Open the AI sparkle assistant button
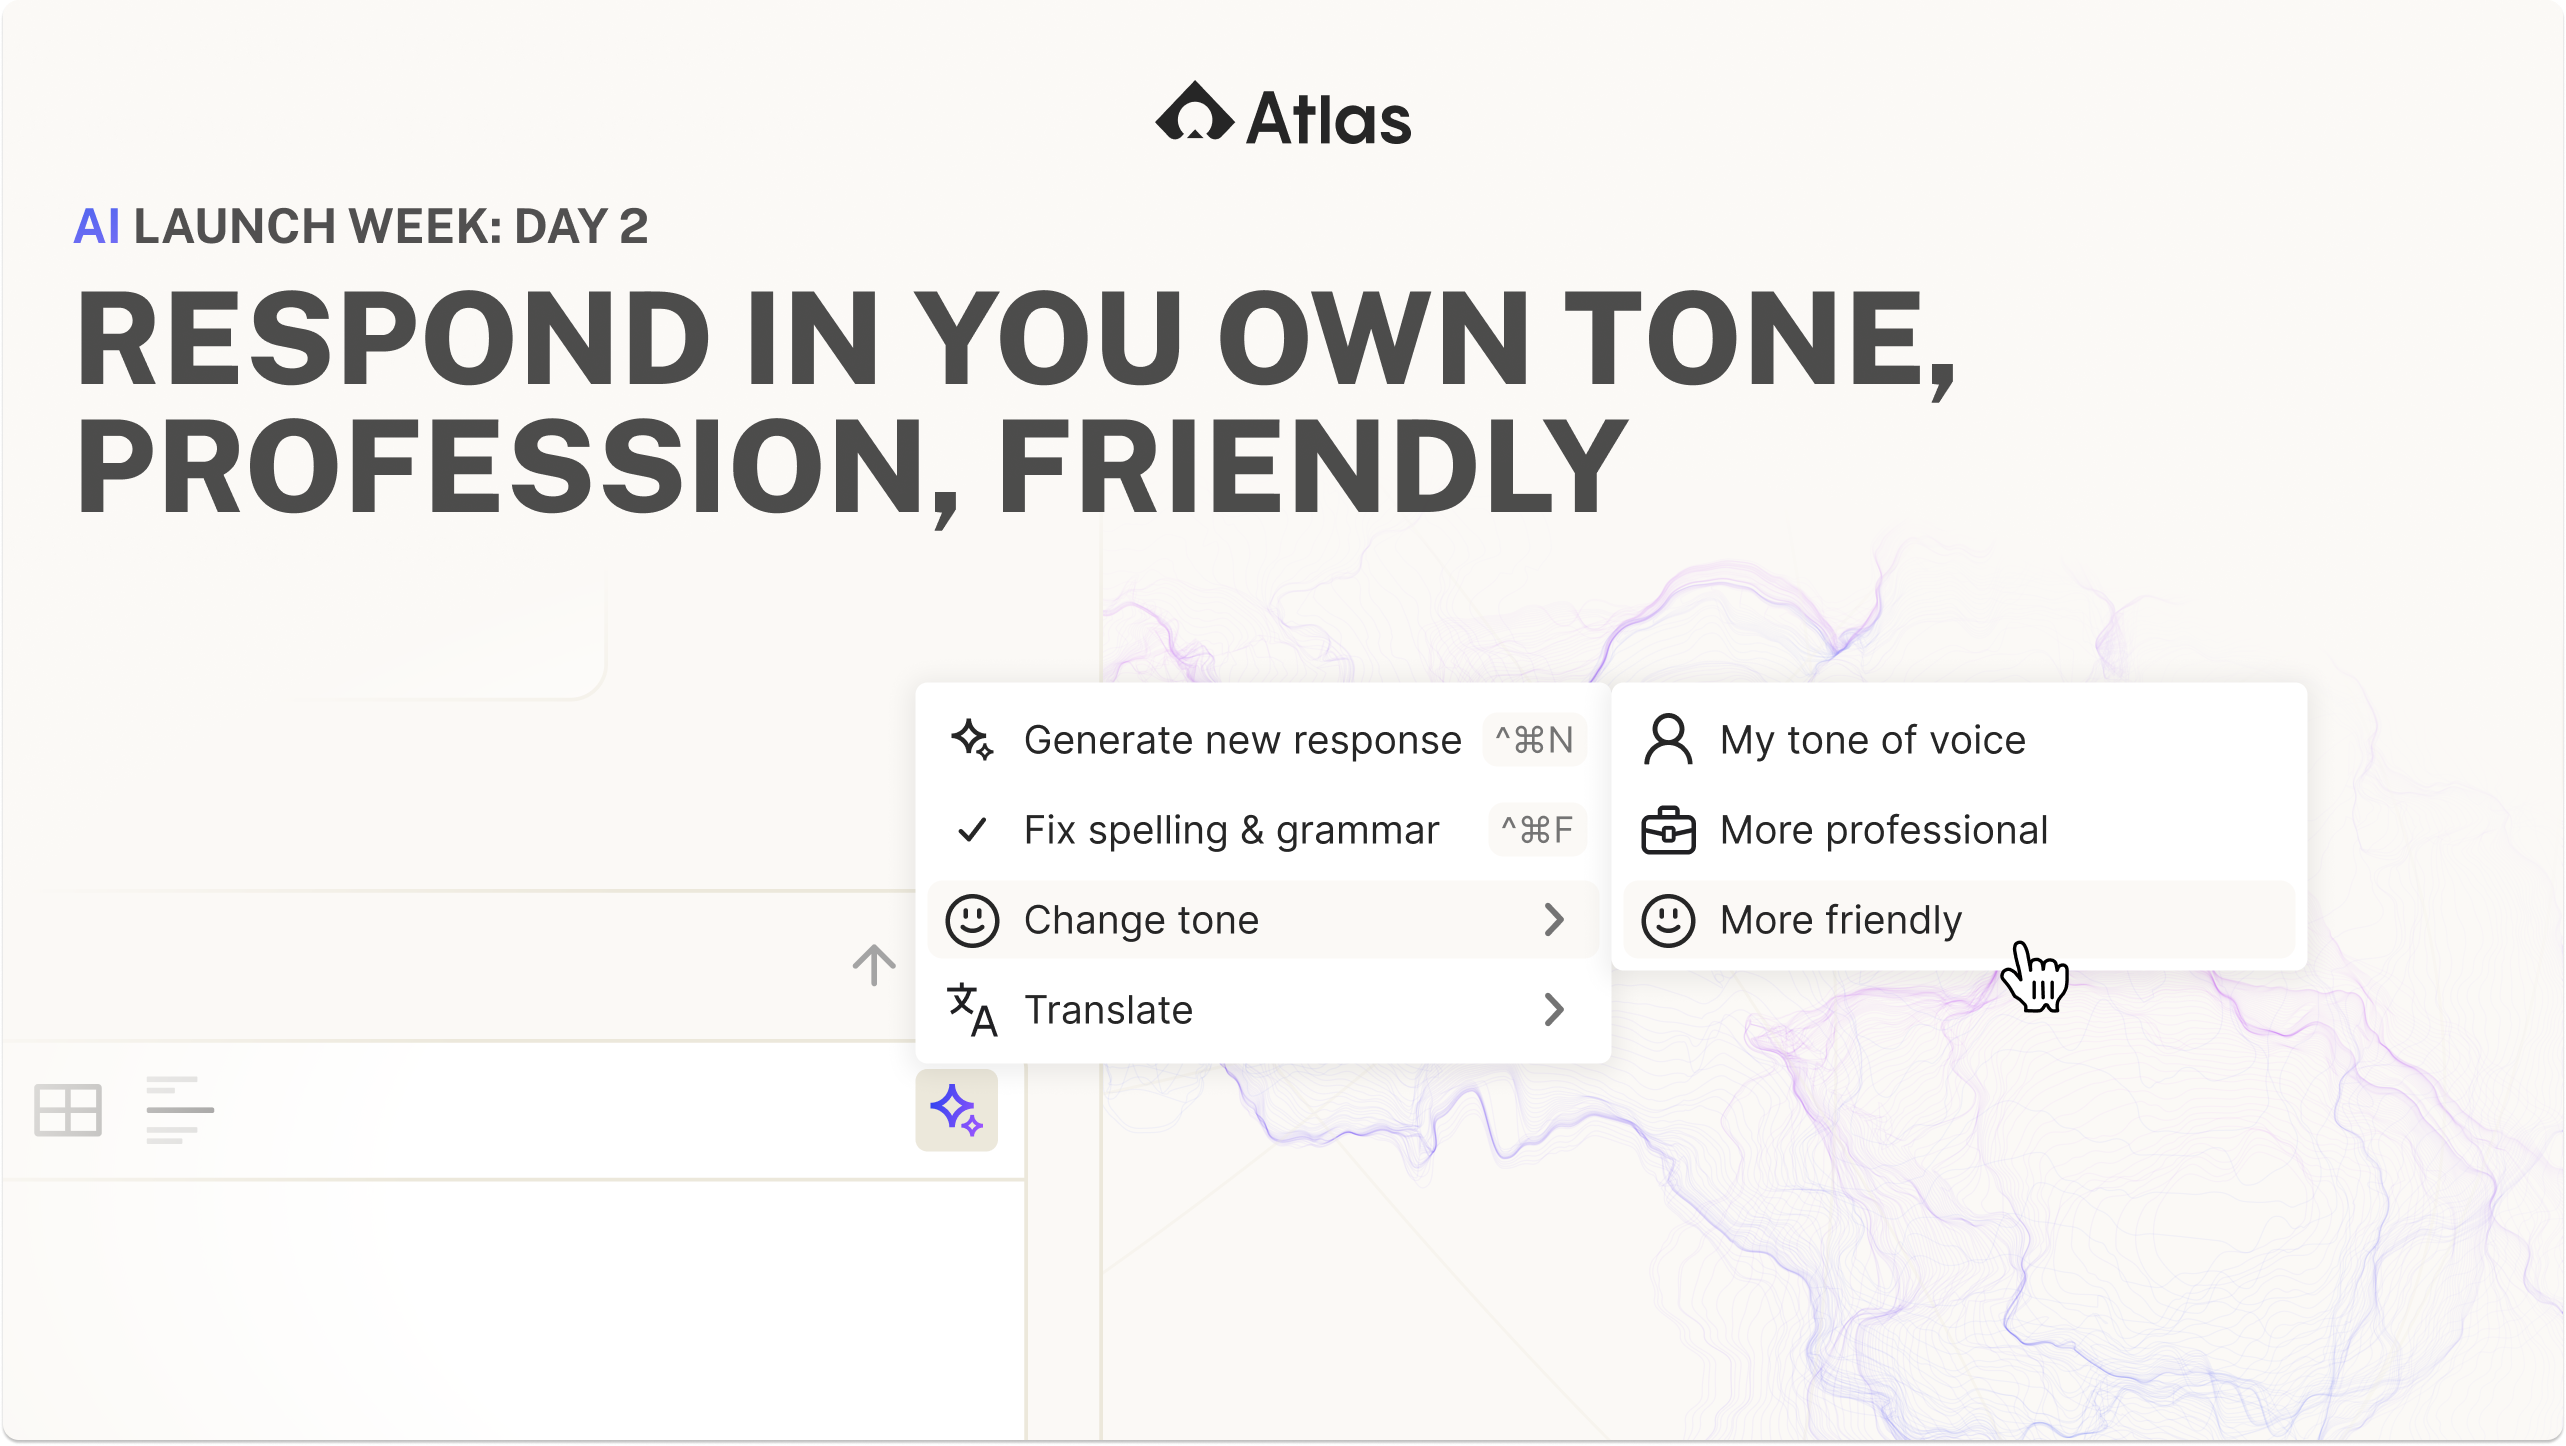This screenshot has width=2566, height=1446. pyautogui.click(x=956, y=1109)
